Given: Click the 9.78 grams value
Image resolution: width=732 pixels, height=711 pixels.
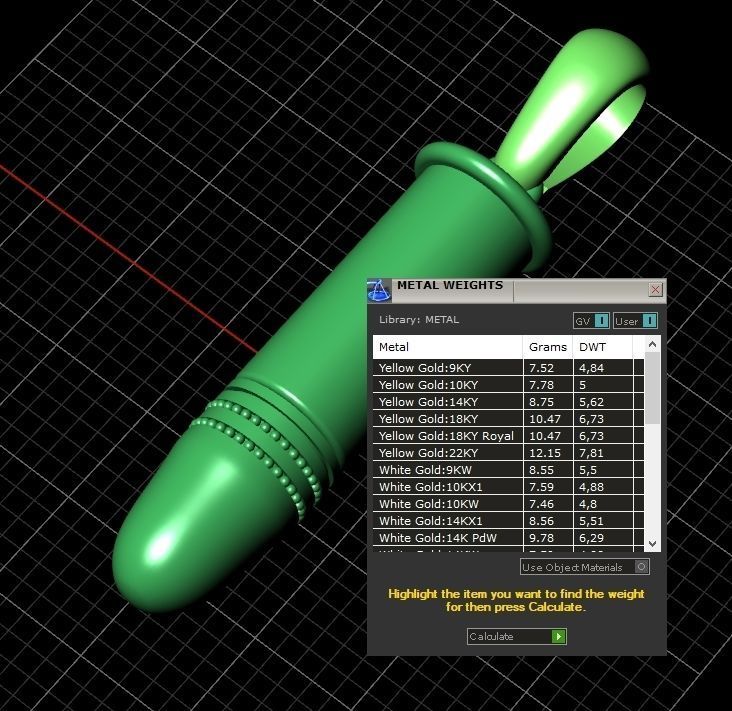Looking at the screenshot, I should point(541,538).
